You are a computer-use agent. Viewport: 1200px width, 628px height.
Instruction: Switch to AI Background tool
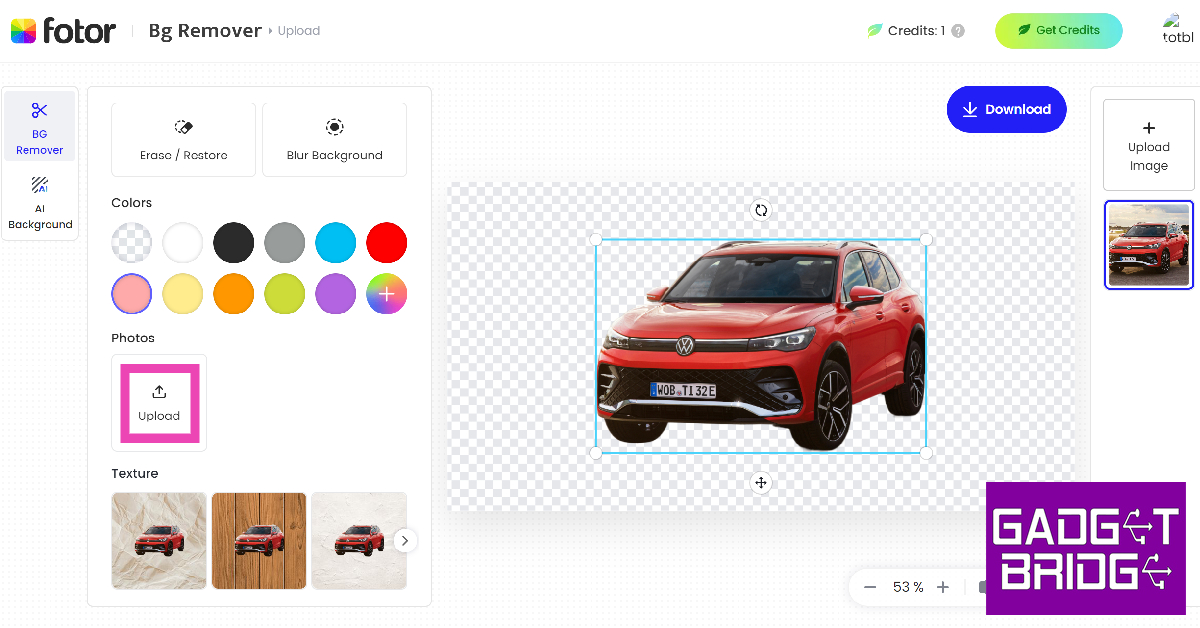40,202
